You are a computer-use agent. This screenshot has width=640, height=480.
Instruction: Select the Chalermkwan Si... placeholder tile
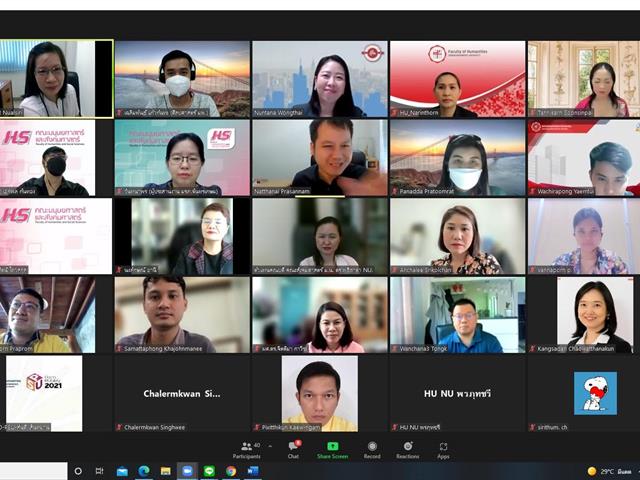pos(182,394)
